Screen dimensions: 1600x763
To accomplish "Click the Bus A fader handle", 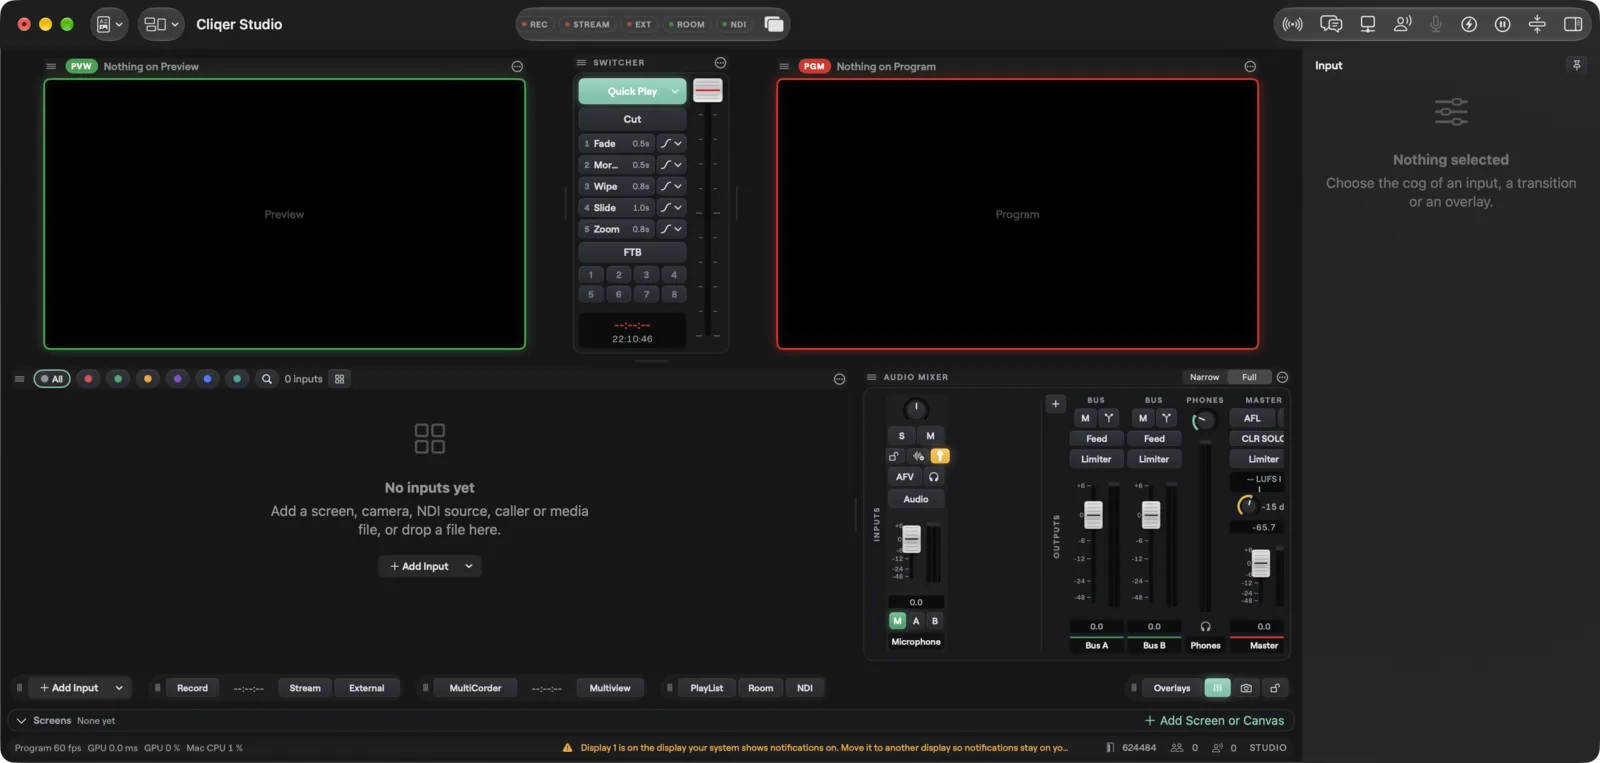I will point(1093,514).
